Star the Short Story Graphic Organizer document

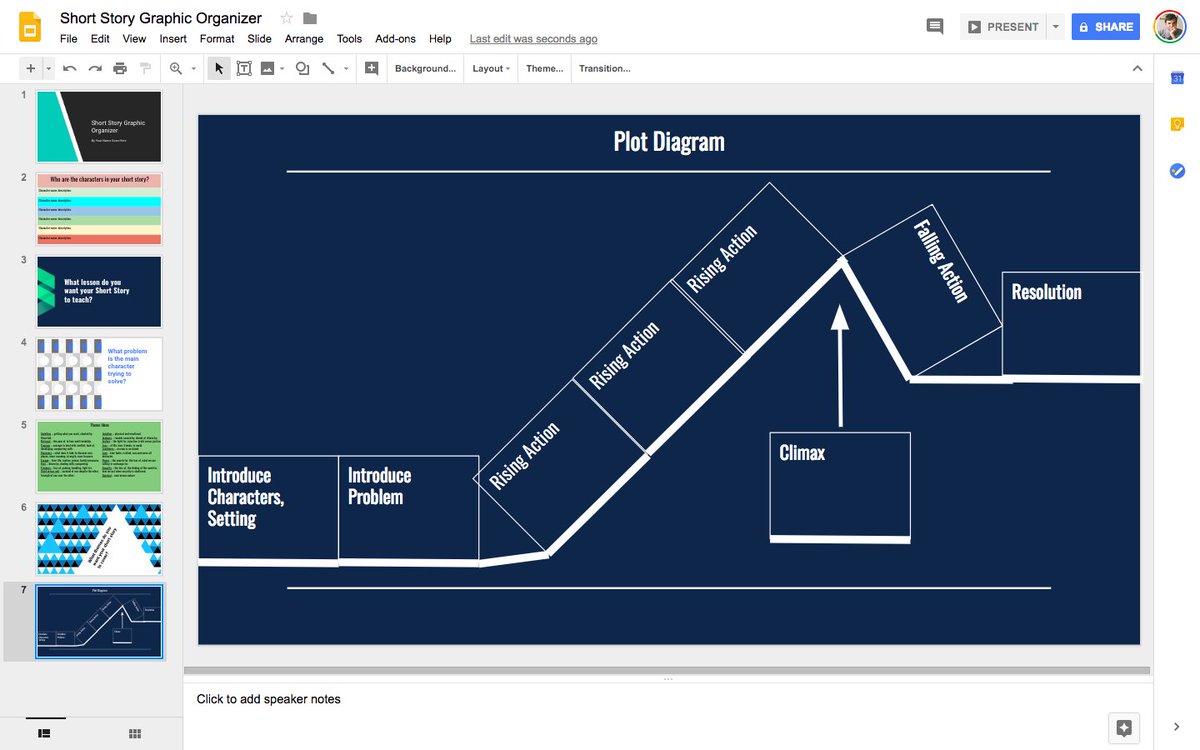tap(287, 18)
